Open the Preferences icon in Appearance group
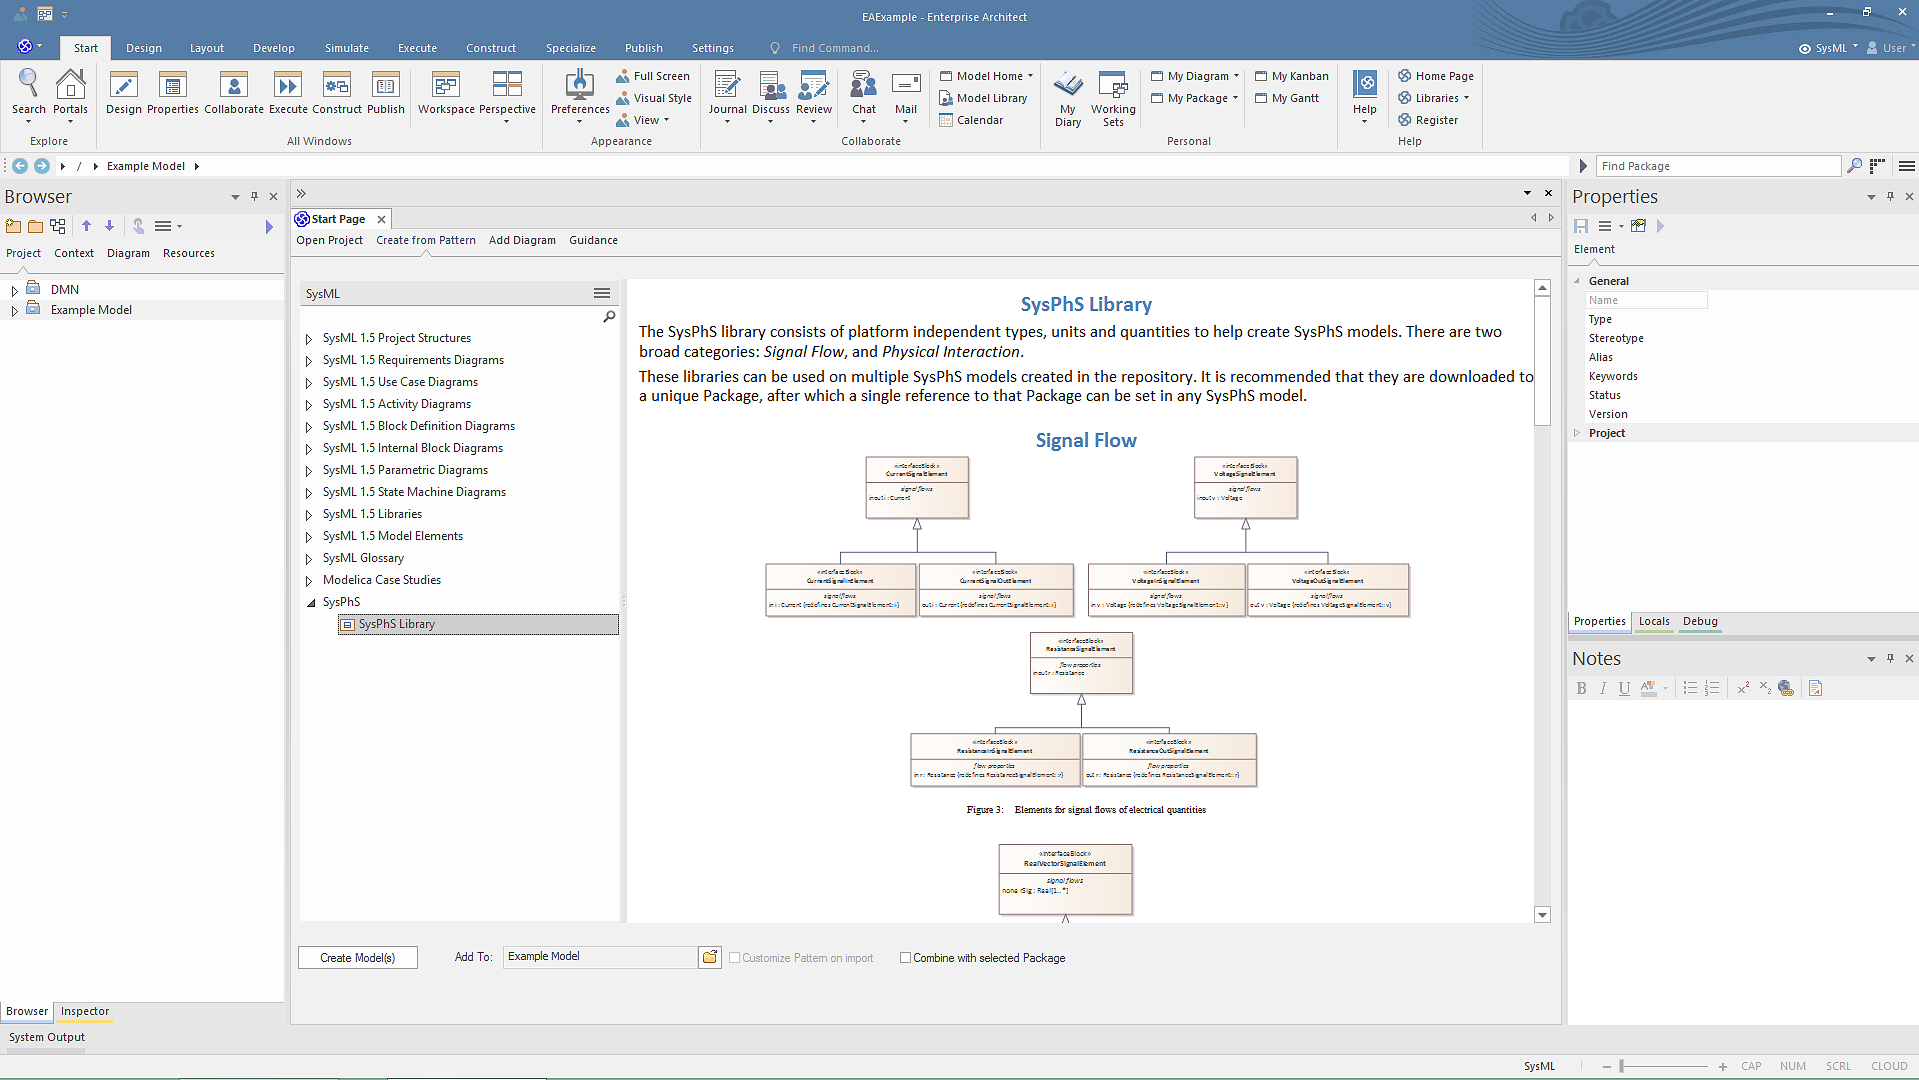The width and height of the screenshot is (1919, 1080). [579, 85]
